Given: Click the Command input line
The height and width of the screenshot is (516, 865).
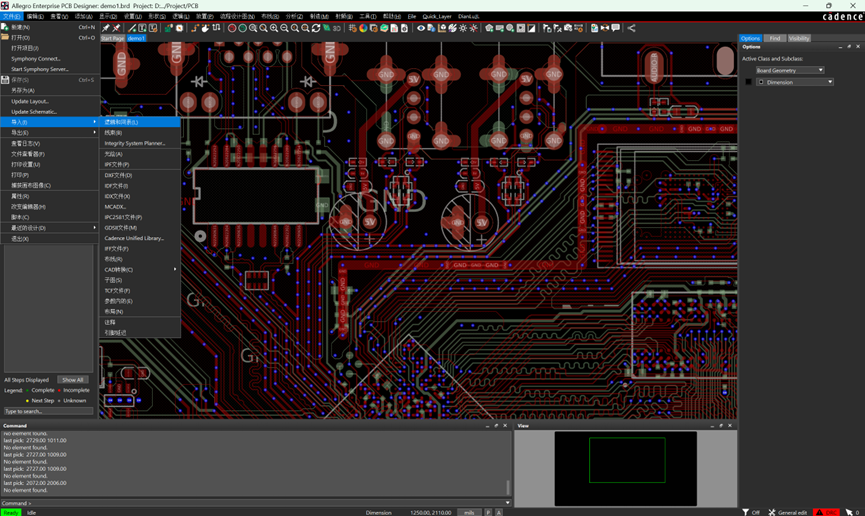Looking at the screenshot, I should [x=254, y=503].
